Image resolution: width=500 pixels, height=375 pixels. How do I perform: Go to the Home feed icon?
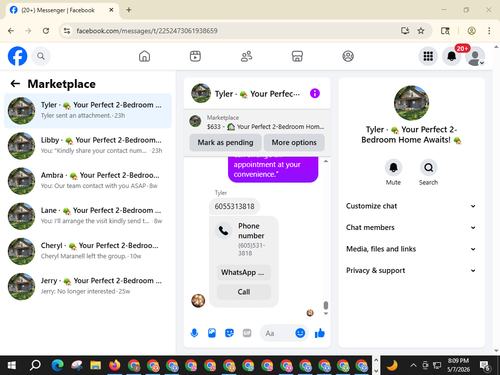point(144,56)
